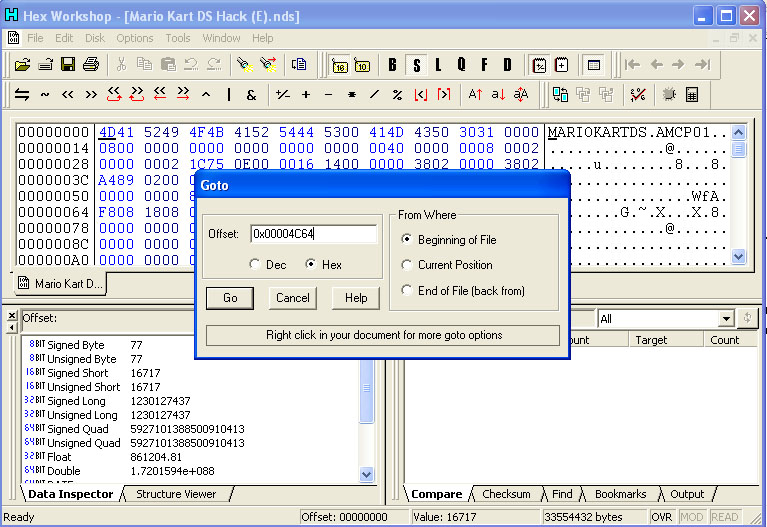Click the inverse bits tilde icon
This screenshot has width=767, height=527.
[45, 94]
